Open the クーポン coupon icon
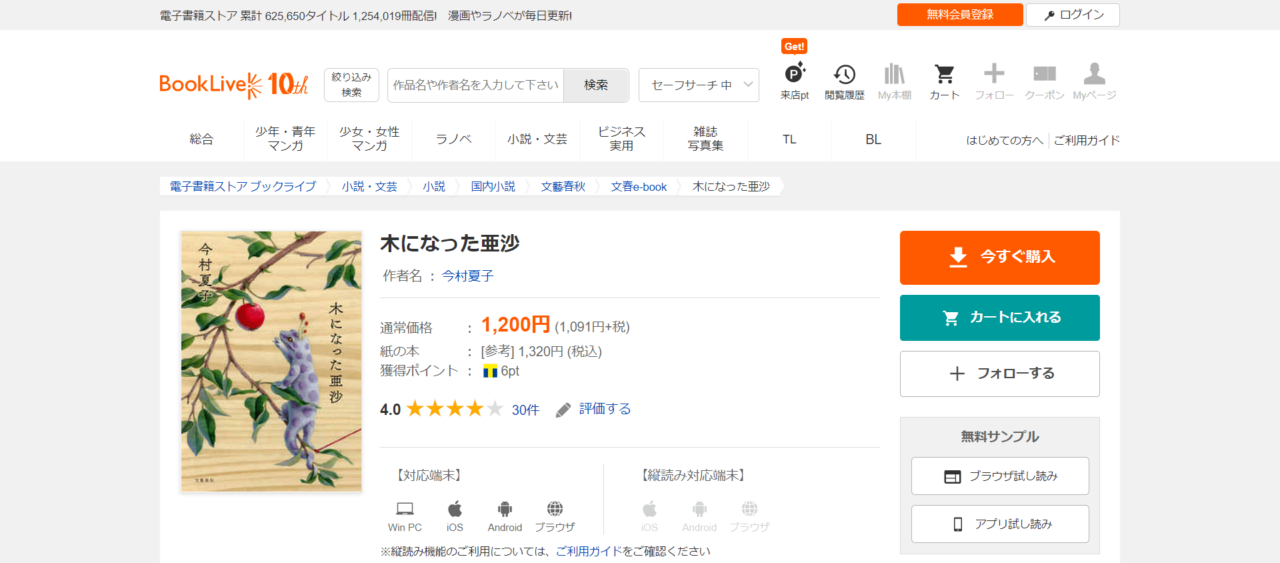The width and height of the screenshot is (1280, 563). coord(1044,75)
